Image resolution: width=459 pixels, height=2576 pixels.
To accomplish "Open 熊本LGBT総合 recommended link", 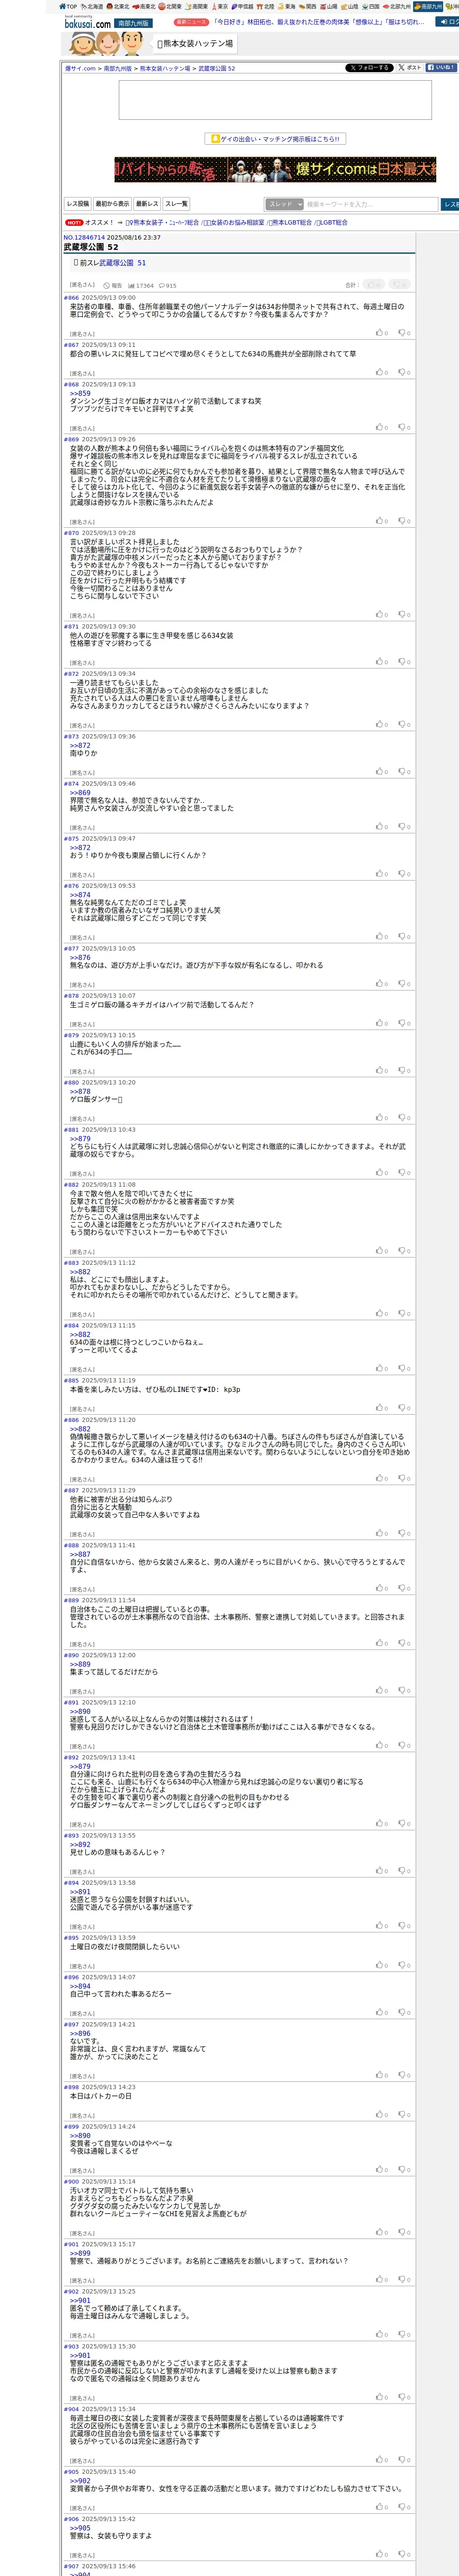I will click(x=291, y=223).
